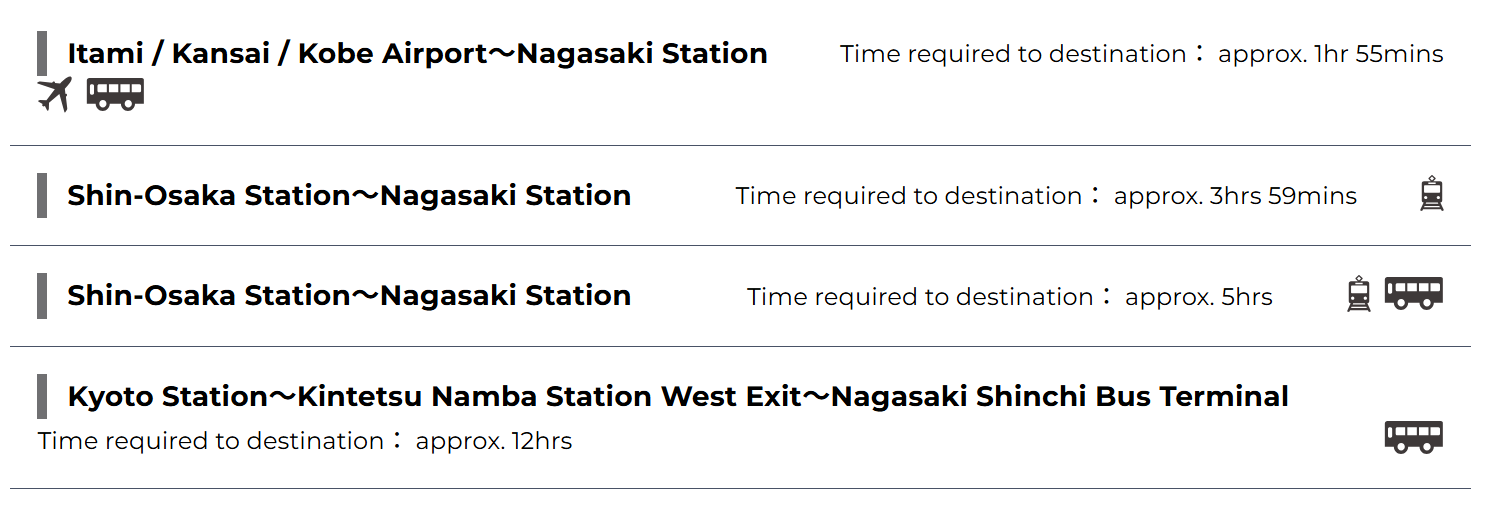
Task: Click the 'approx. 3hrs 59mins' time text
Action: [x=1235, y=196]
